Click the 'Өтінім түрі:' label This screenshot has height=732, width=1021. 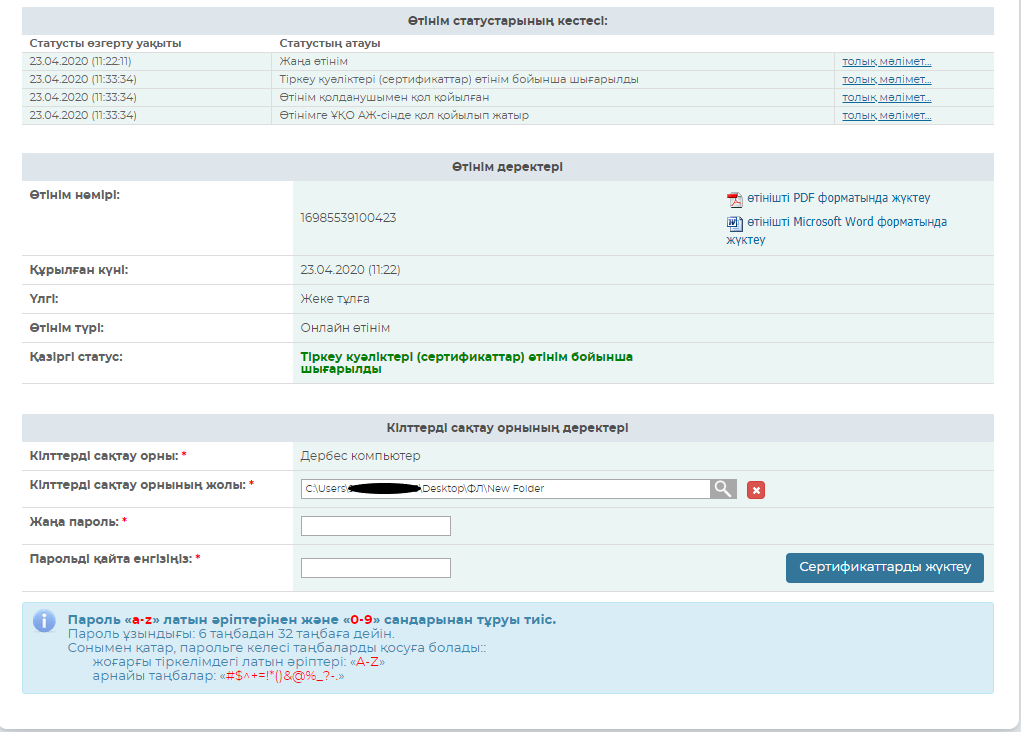pos(66,328)
